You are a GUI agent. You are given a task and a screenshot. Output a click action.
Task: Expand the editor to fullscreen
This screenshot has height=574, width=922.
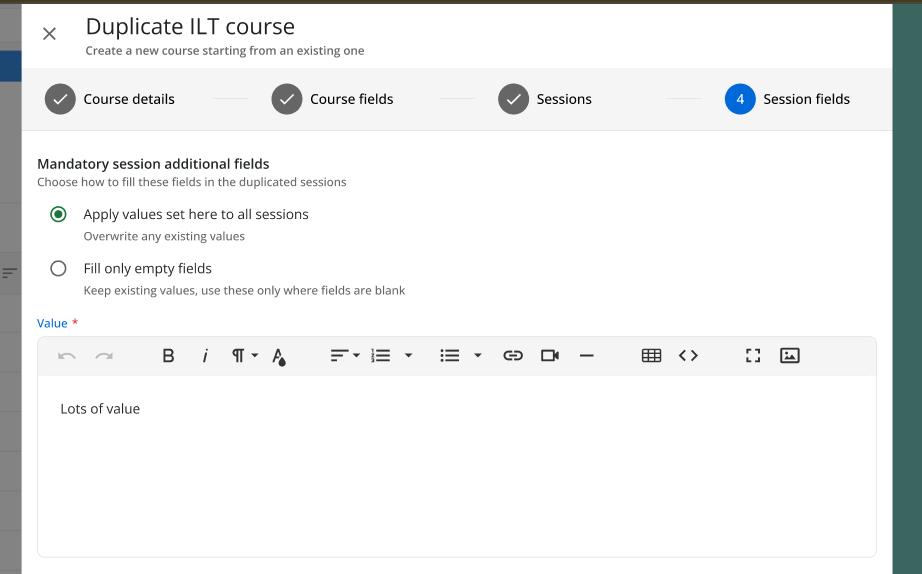tap(753, 356)
